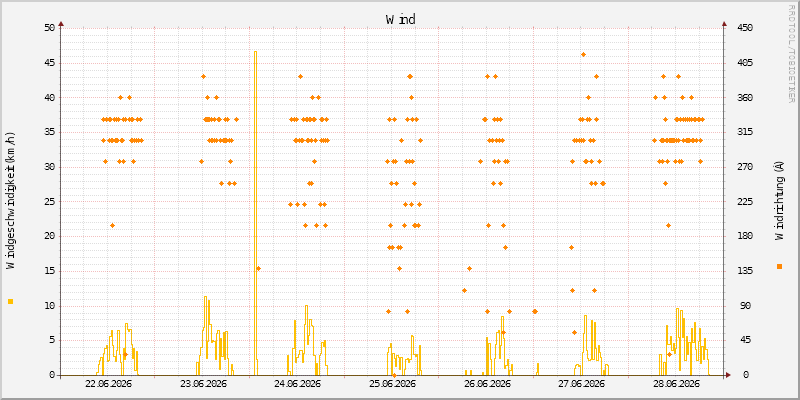Click the 24.06.2026 date label
Screen dimensions: 800x400
pos(297,384)
